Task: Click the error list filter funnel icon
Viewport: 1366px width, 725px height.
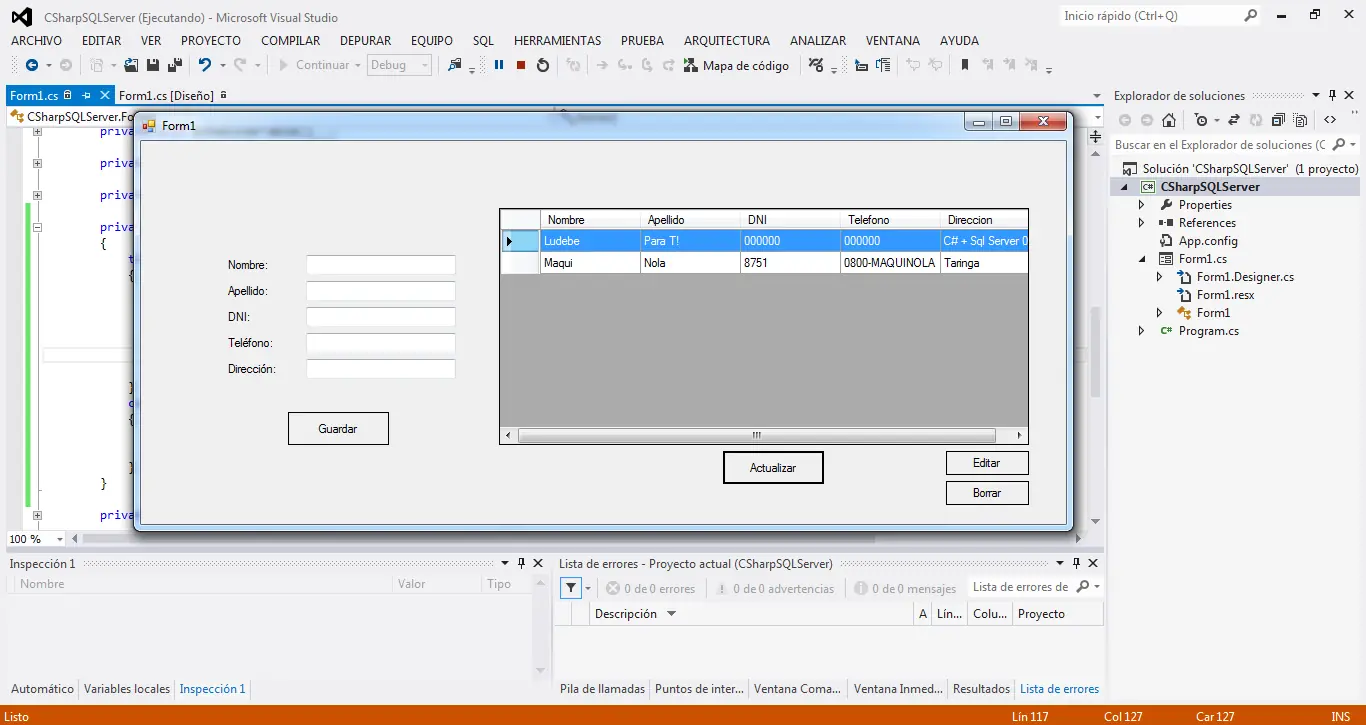Action: [570, 588]
